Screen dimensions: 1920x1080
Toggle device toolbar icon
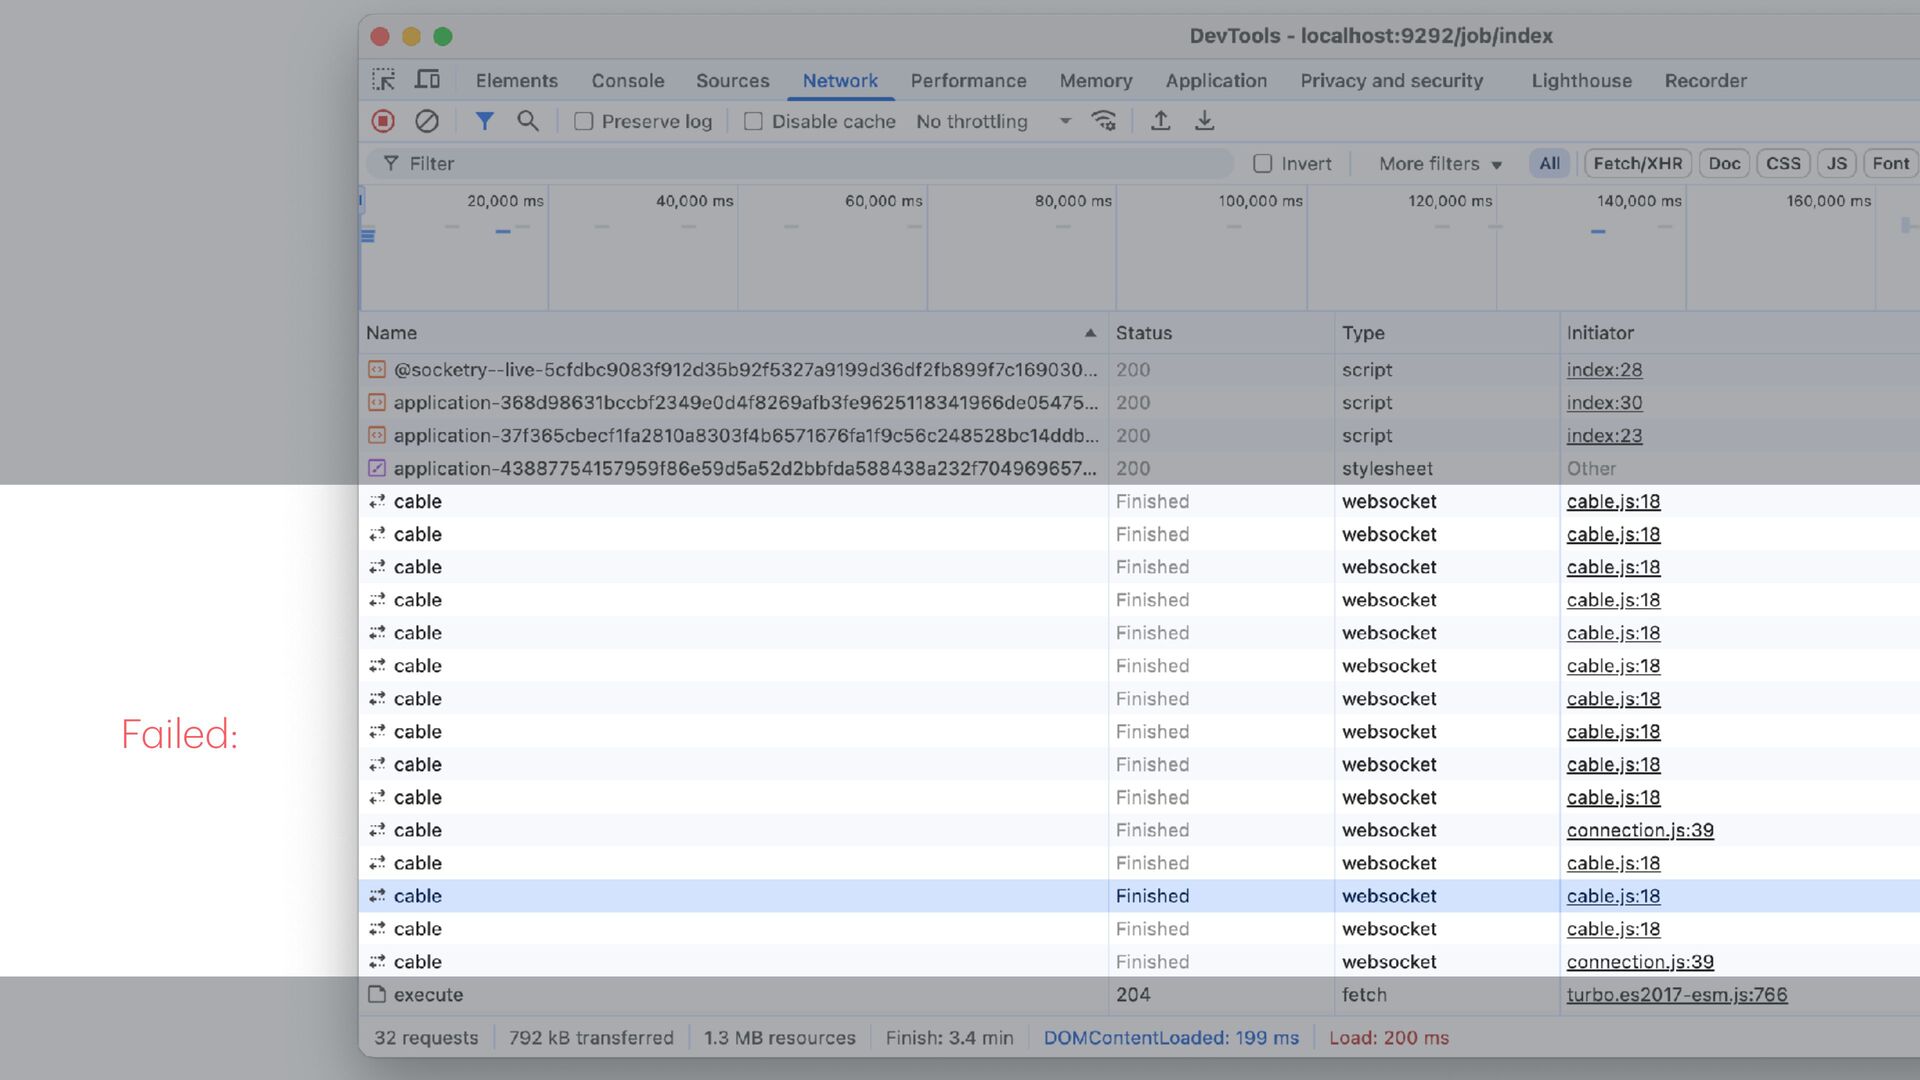point(428,80)
